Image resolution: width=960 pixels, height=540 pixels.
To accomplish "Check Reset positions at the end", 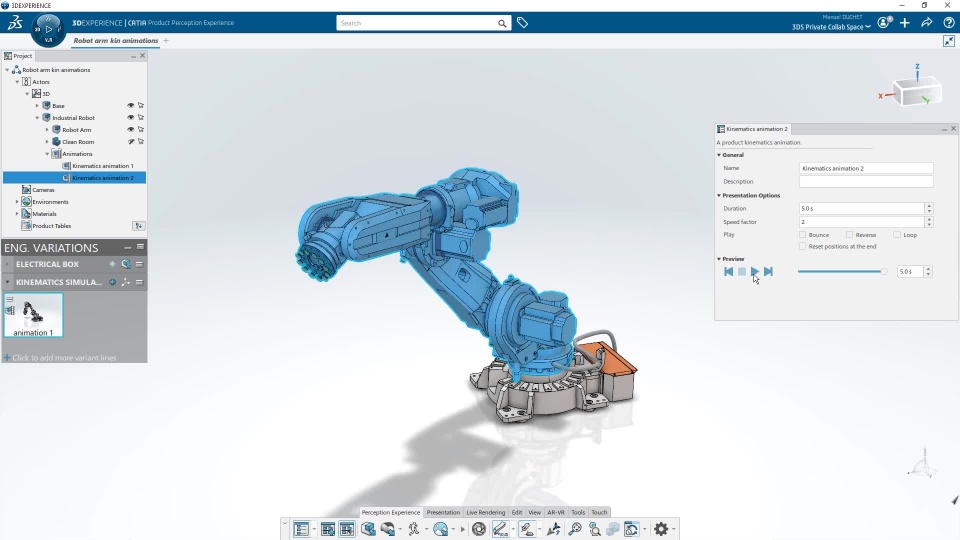I will point(803,247).
